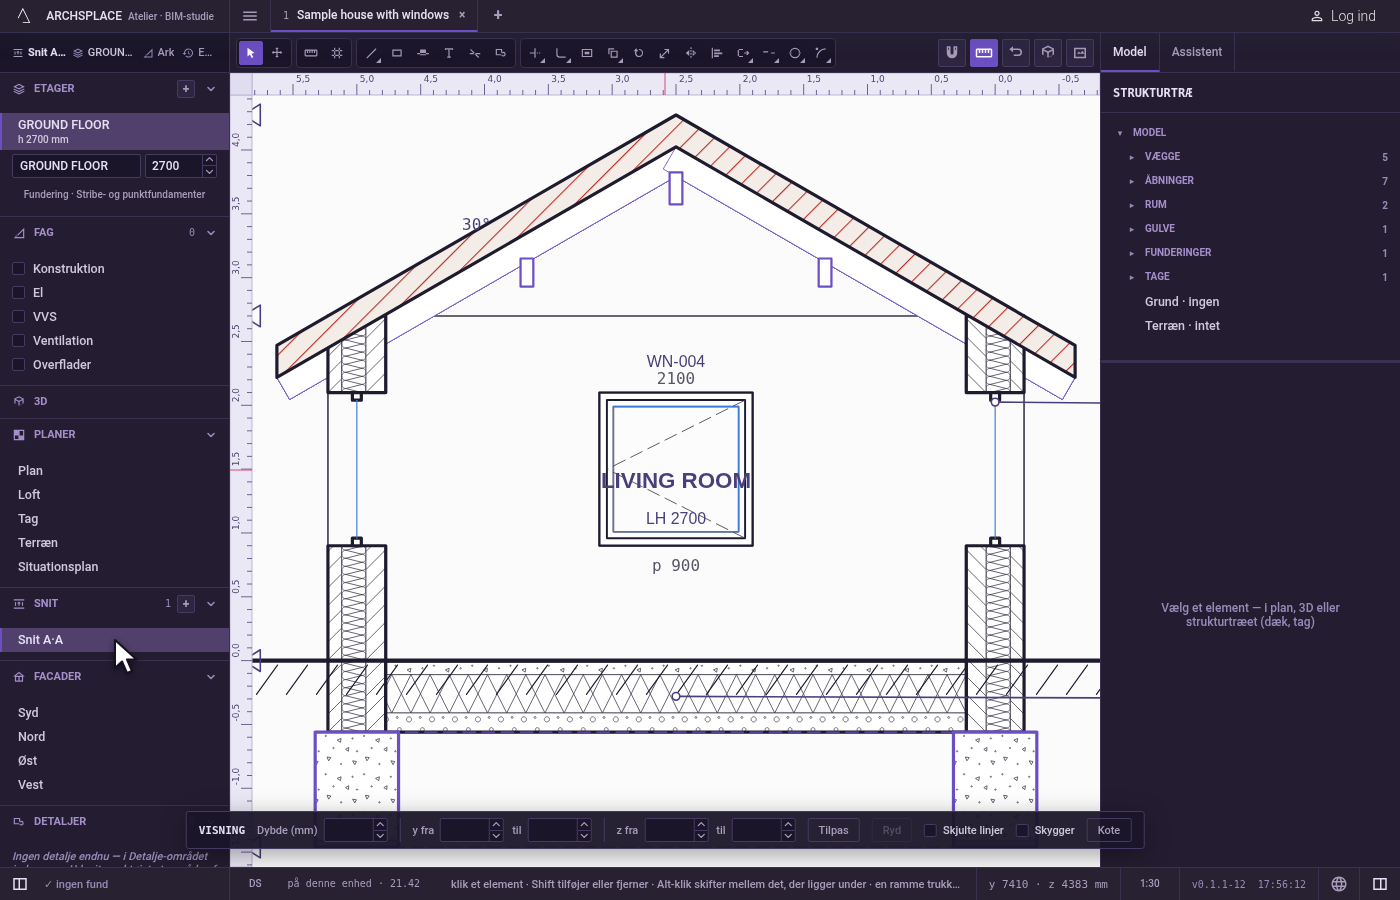Open the hamburger menu
1400x900 pixels.
[250, 16]
